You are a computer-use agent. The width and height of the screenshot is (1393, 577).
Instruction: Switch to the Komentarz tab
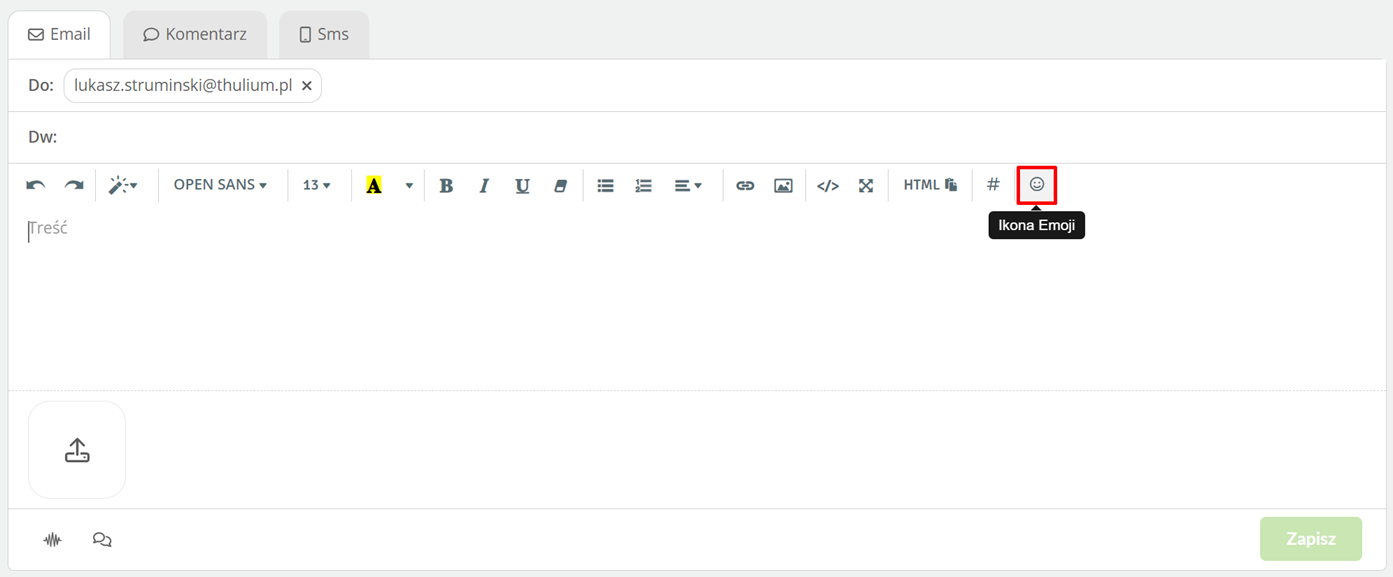pyautogui.click(x=195, y=34)
